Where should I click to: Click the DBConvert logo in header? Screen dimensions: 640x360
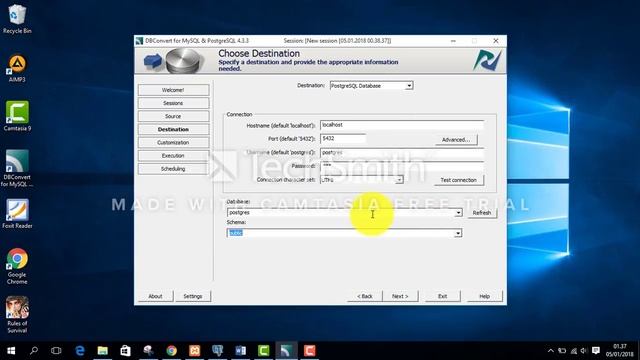click(487, 60)
